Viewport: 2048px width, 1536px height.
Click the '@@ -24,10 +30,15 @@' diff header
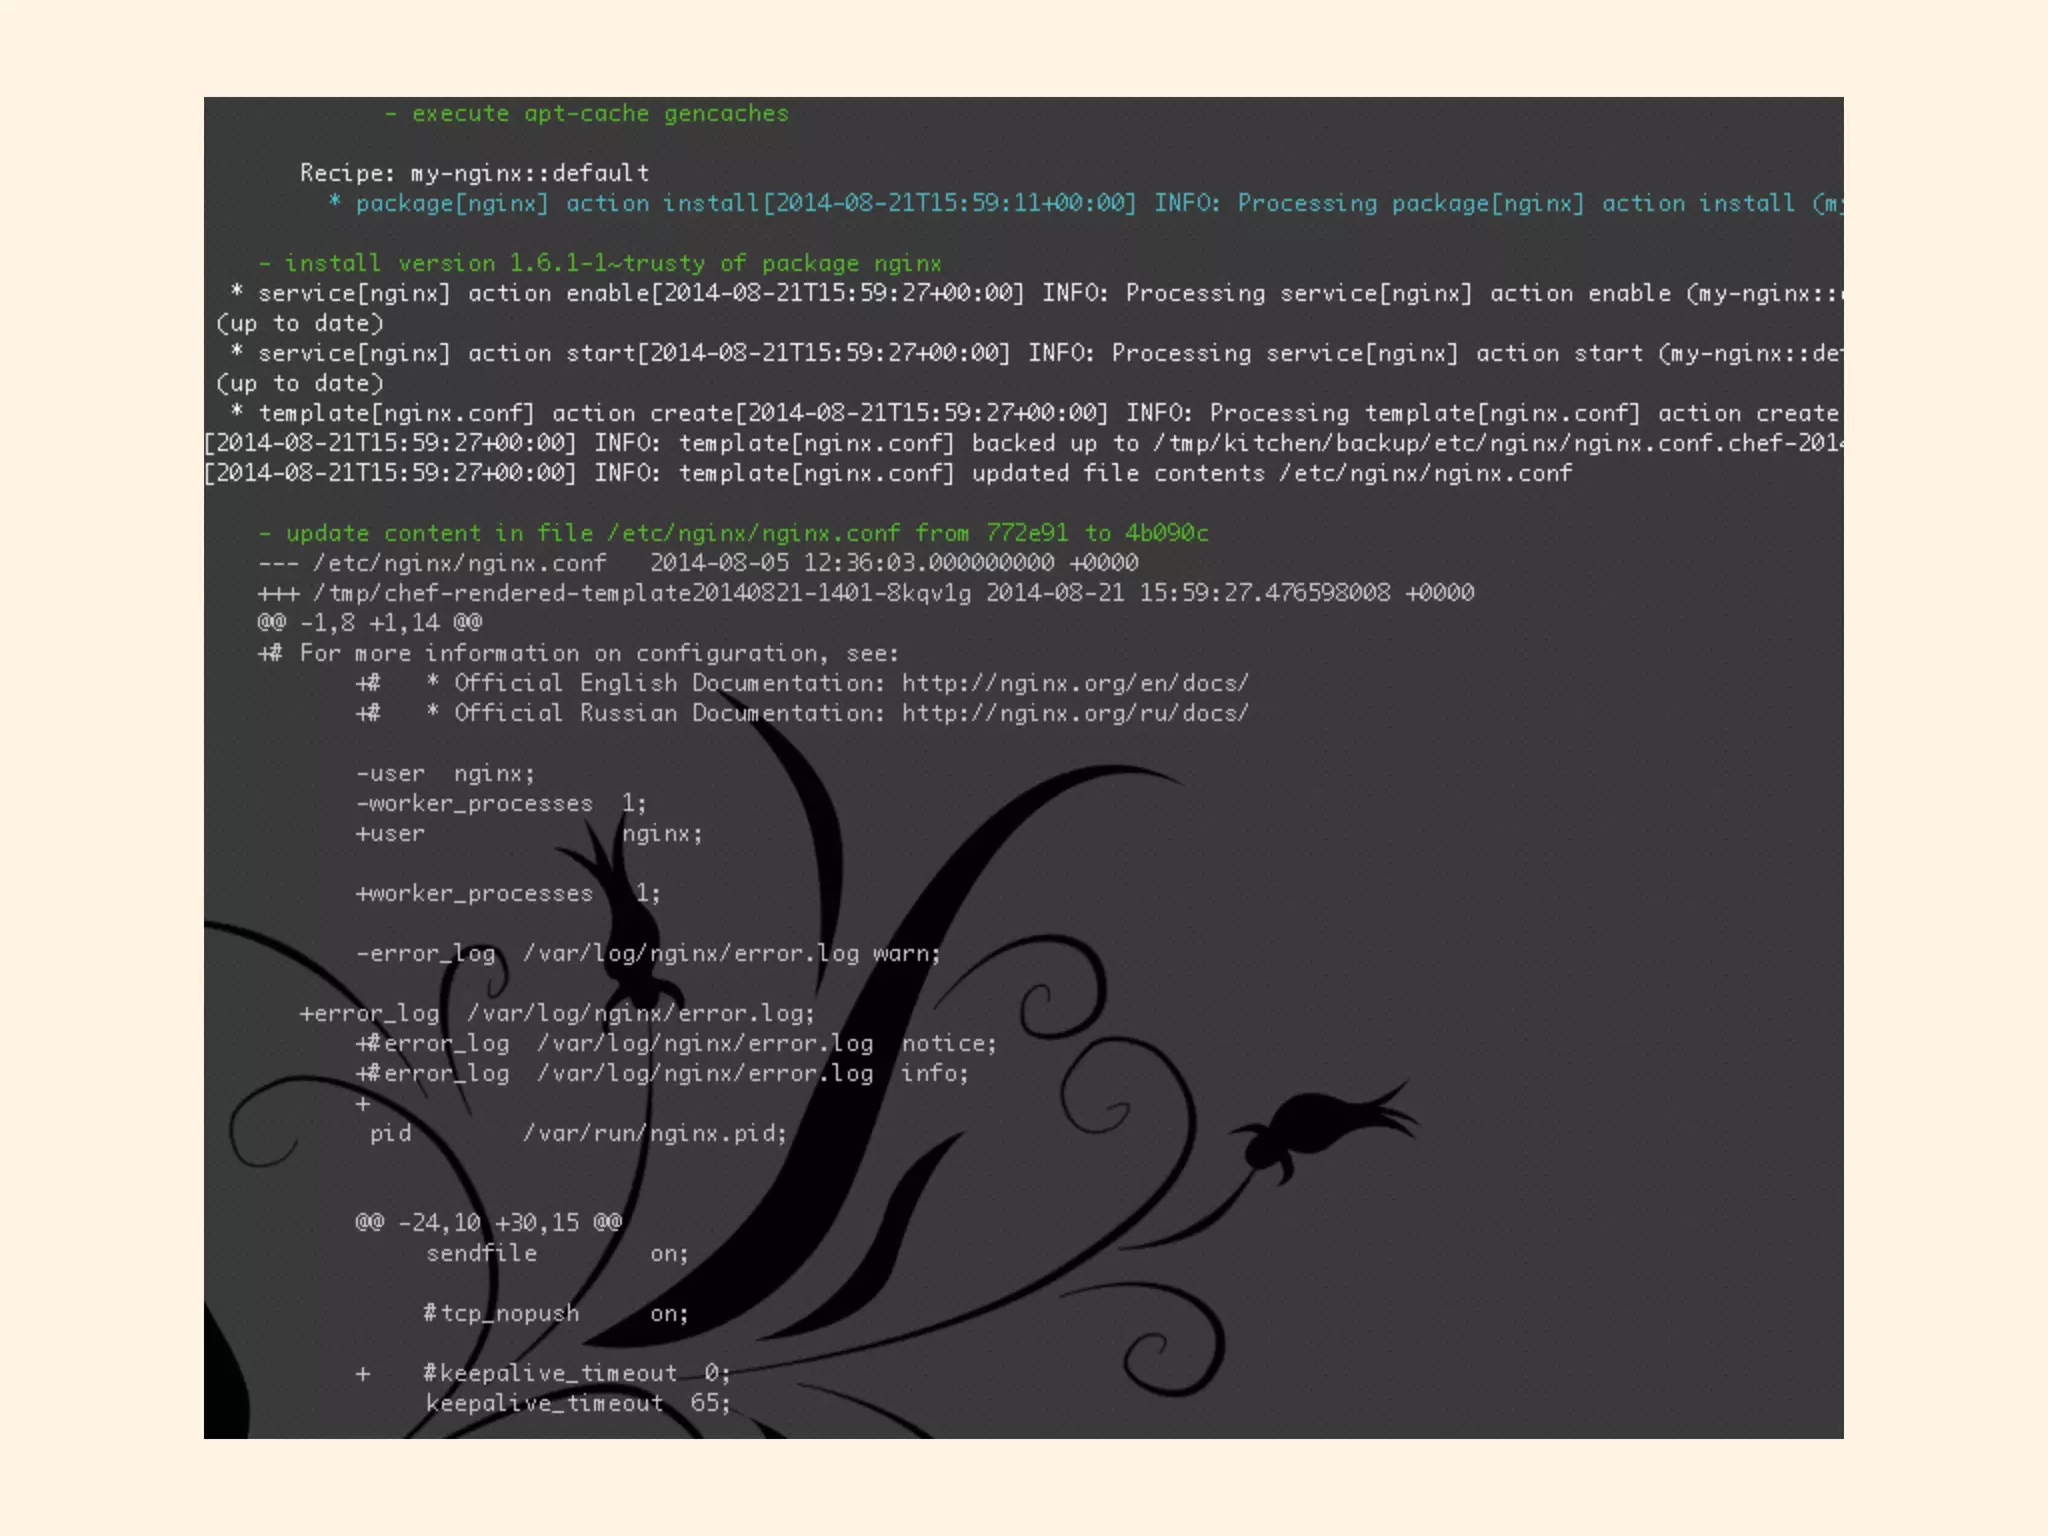pyautogui.click(x=489, y=1223)
